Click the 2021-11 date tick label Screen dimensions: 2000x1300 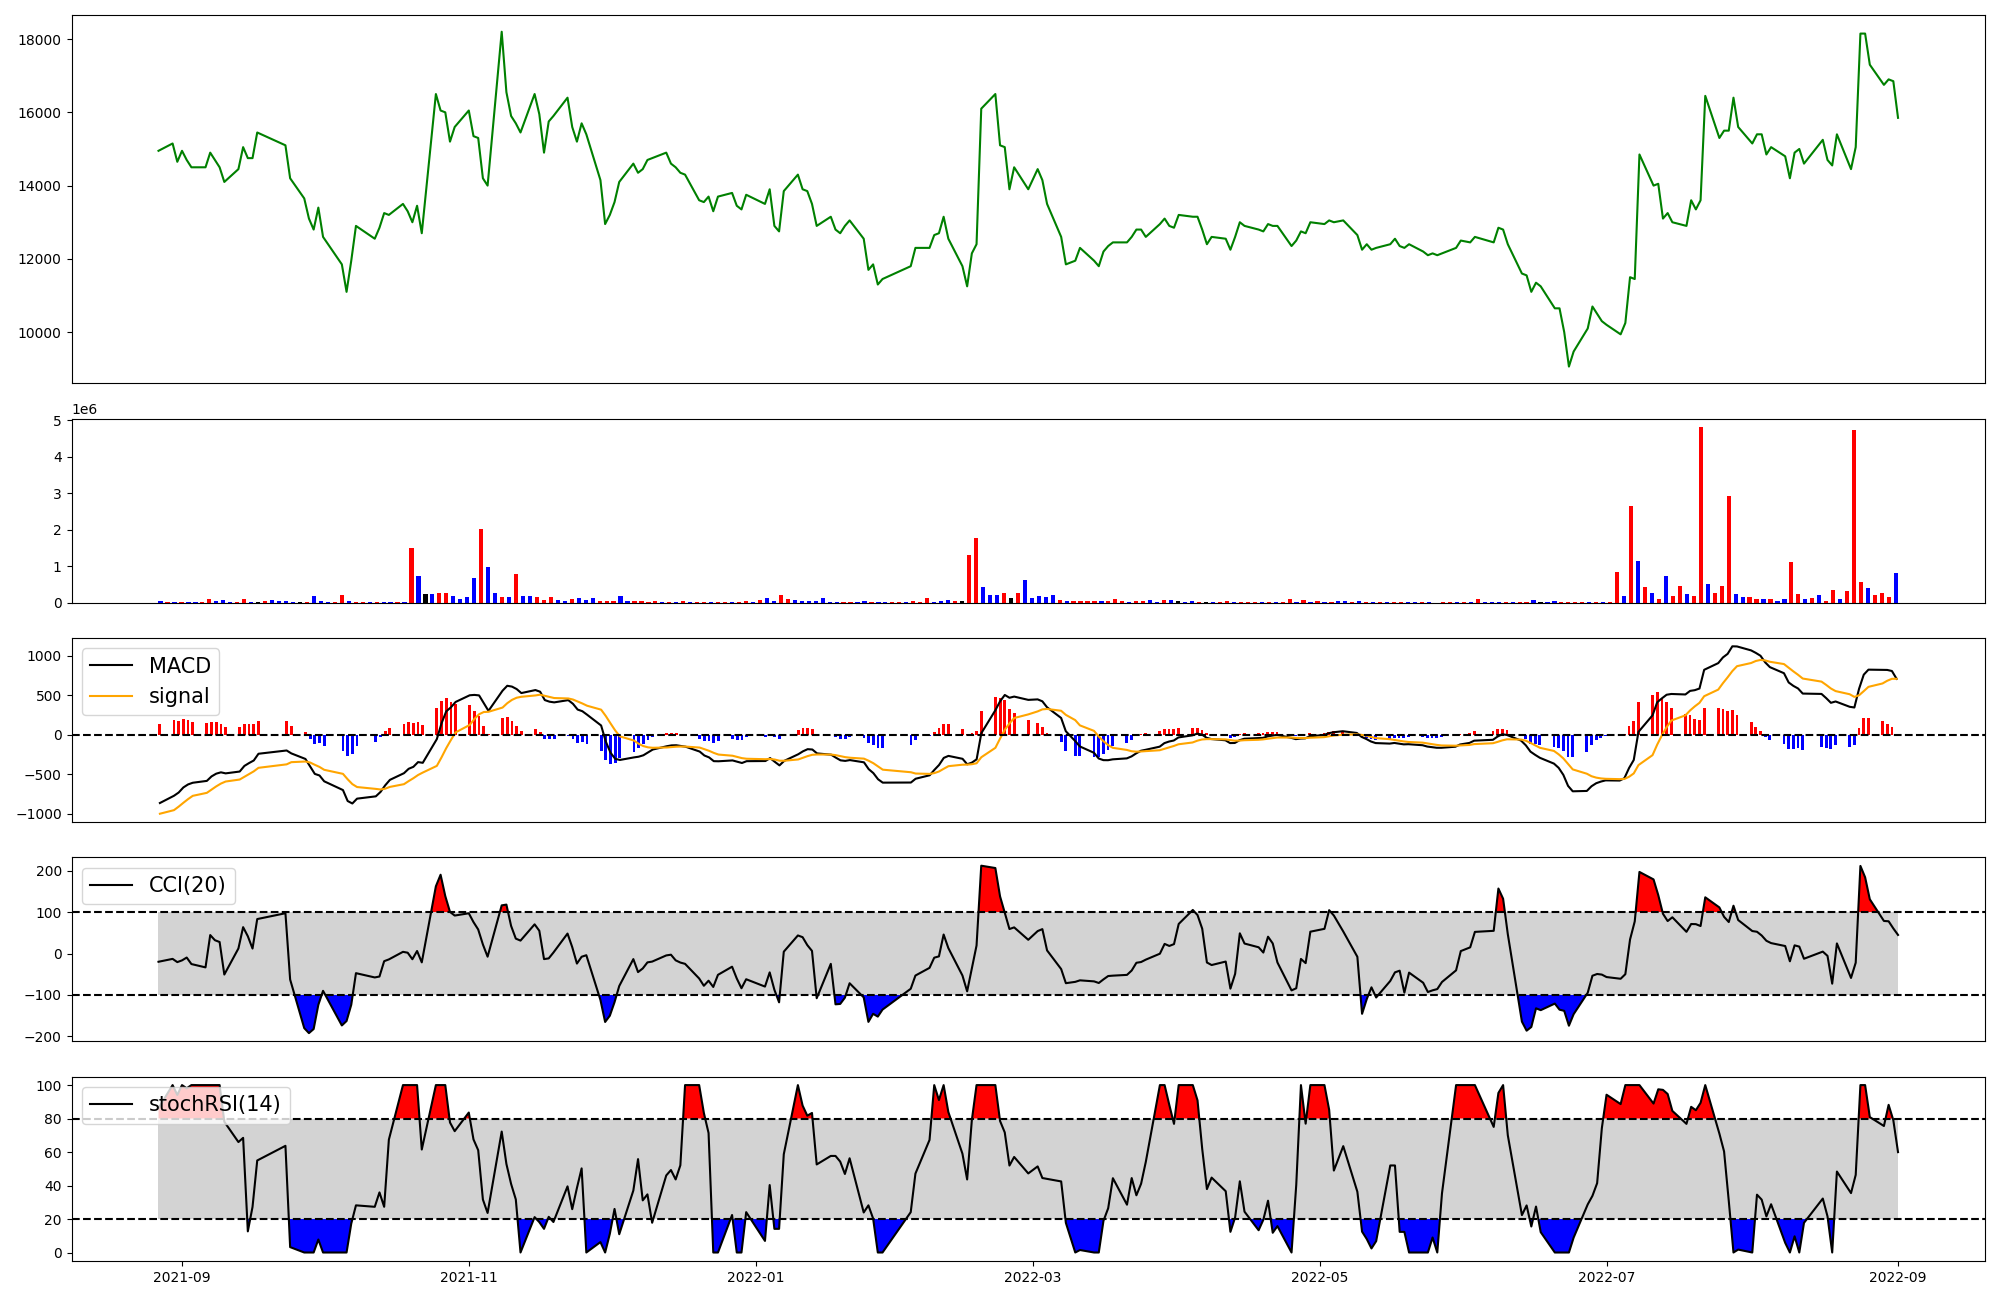469,1277
